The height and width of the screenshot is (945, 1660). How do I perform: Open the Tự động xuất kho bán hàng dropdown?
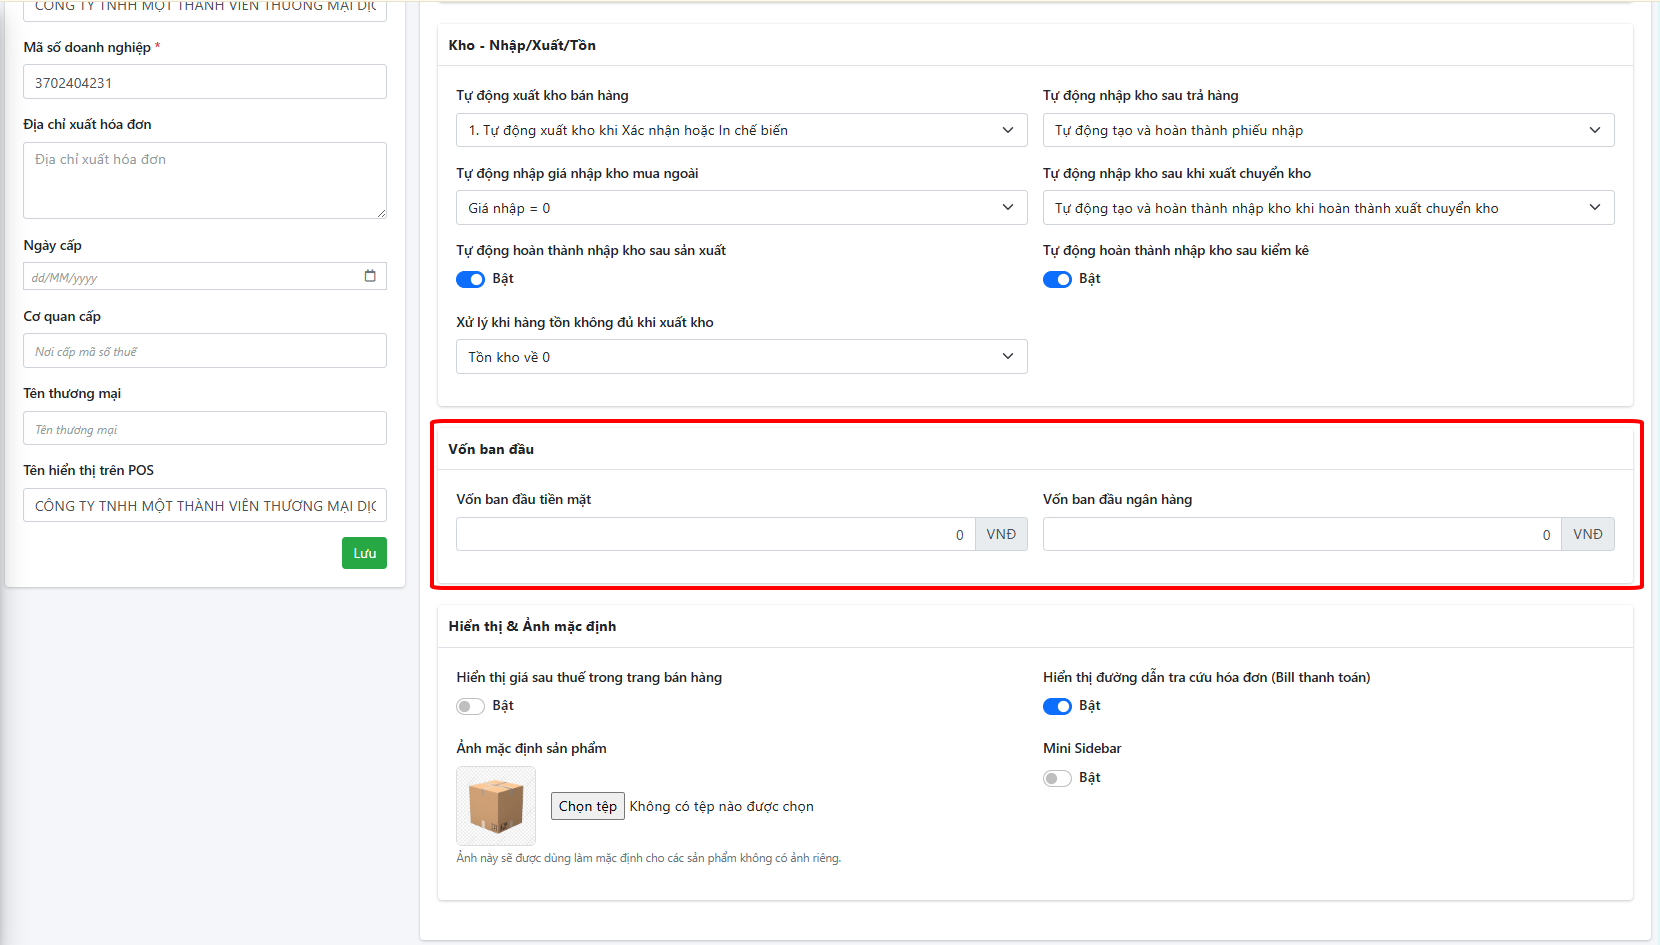pos(741,130)
